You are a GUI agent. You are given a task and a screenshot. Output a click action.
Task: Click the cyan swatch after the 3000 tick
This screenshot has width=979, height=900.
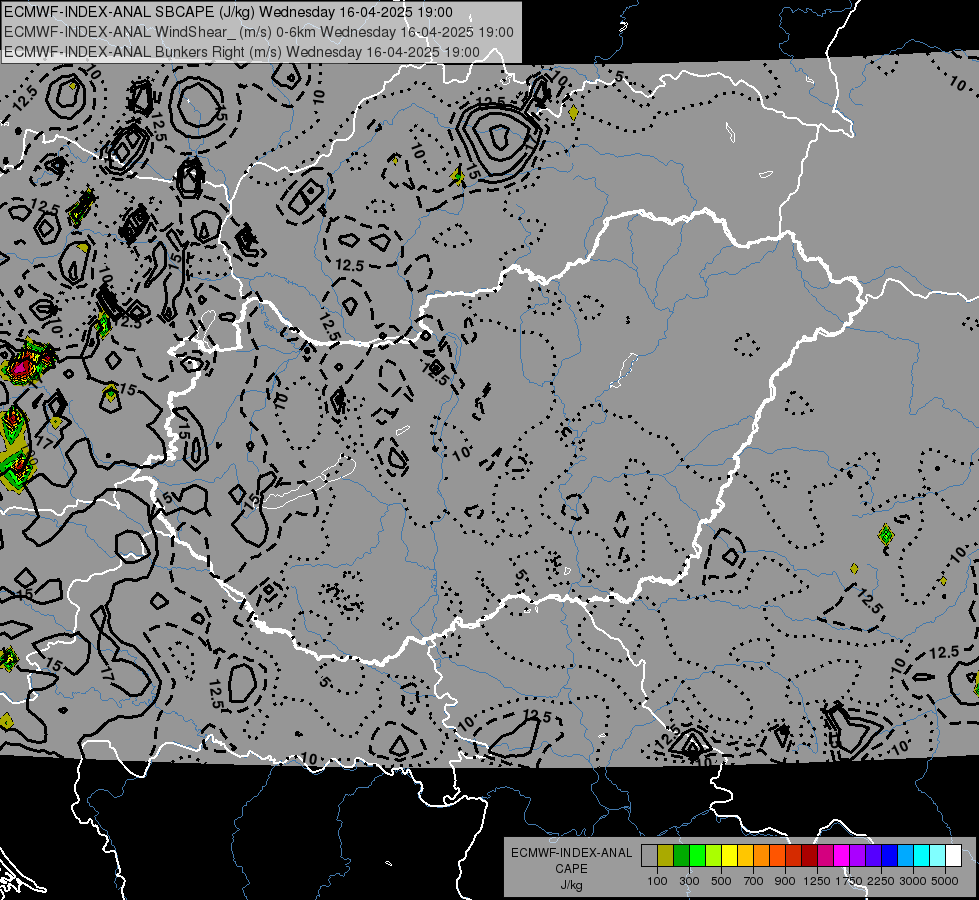[922, 856]
